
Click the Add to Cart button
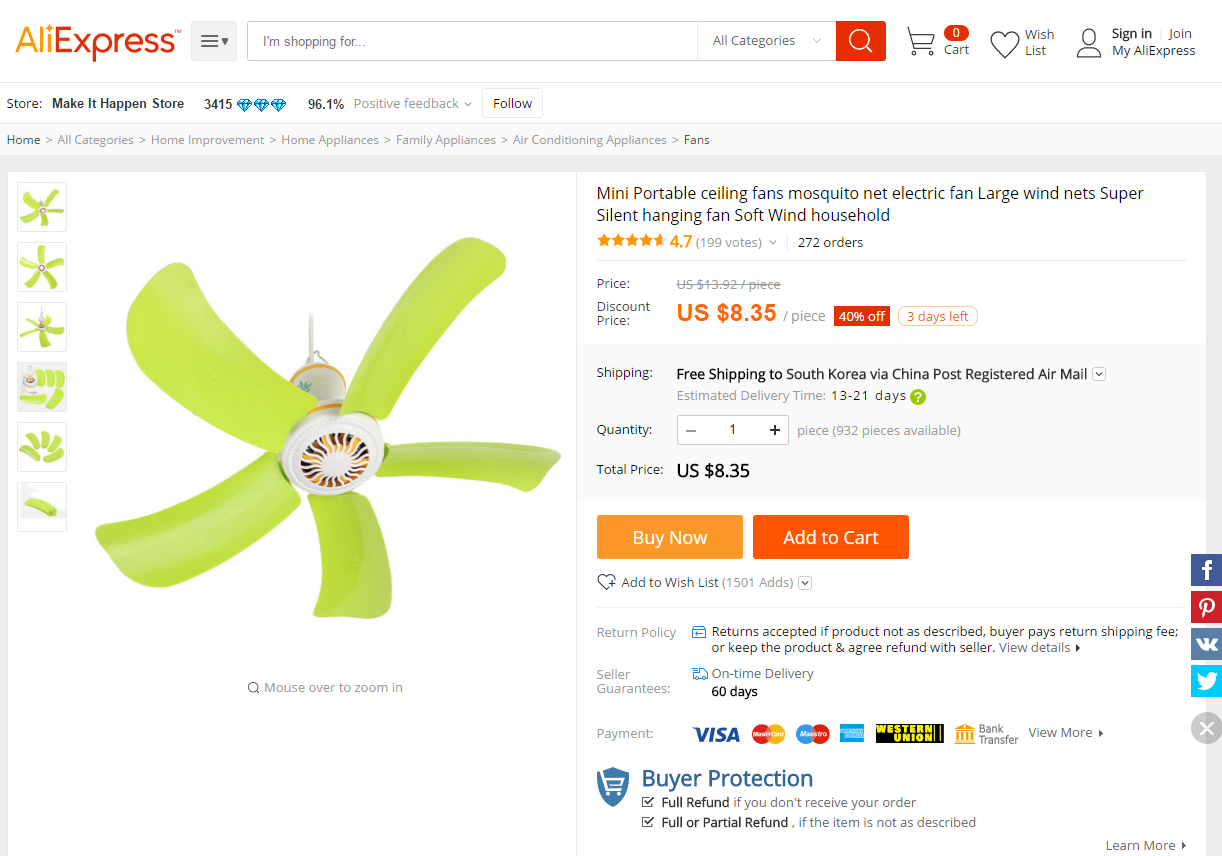click(x=830, y=537)
